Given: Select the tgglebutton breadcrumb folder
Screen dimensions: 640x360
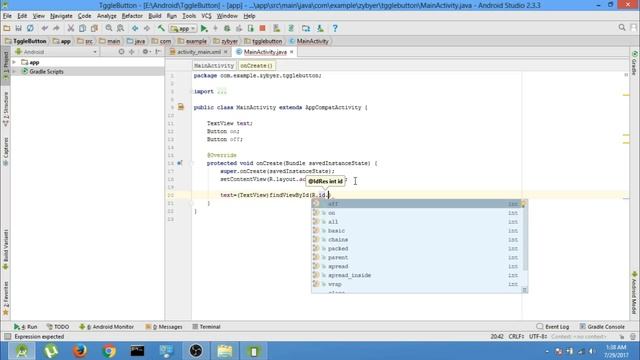Looking at the screenshot, I should [x=263, y=41].
